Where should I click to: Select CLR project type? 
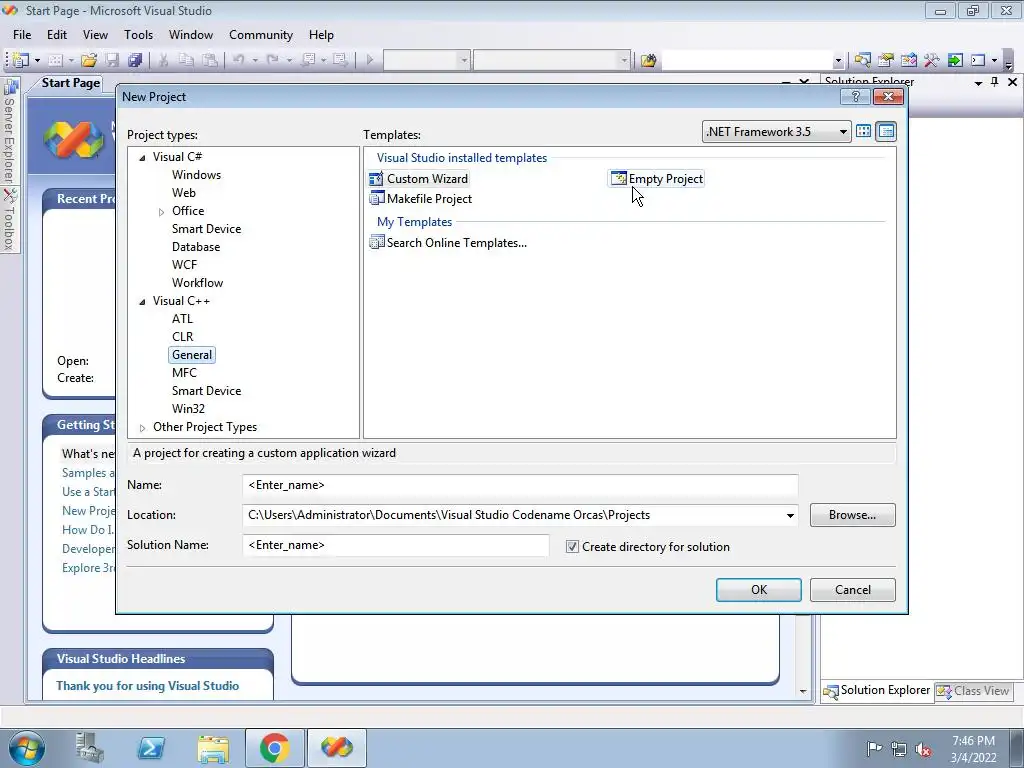point(183,337)
